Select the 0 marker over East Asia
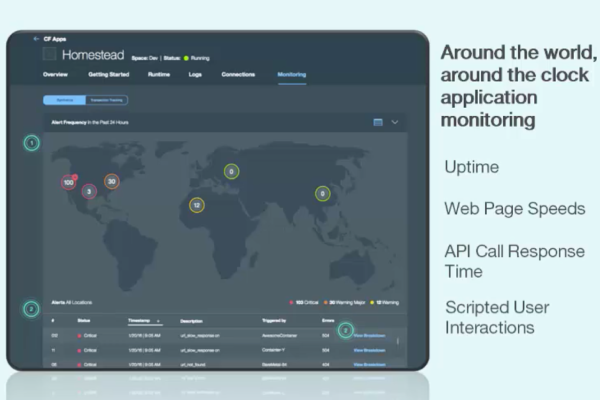 [322, 194]
